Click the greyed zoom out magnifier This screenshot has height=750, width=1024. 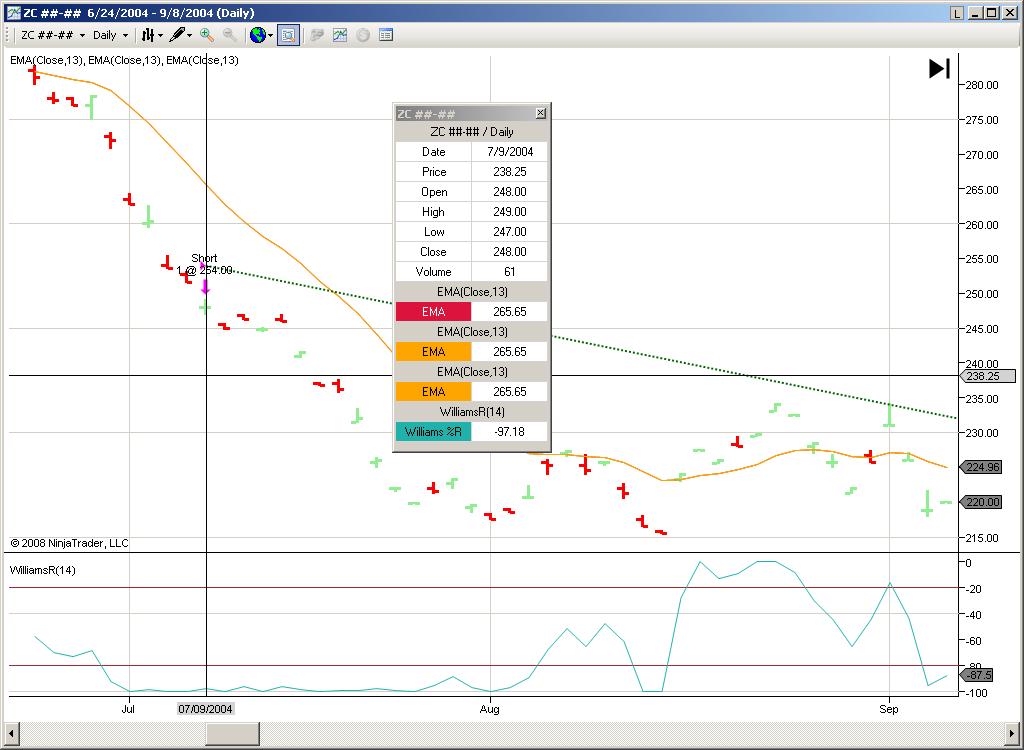(x=229, y=35)
